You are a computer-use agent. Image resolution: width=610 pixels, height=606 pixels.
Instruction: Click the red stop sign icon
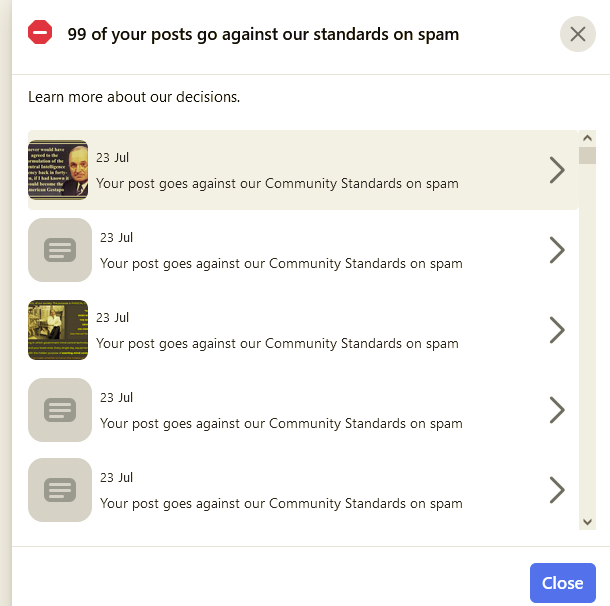coord(40,33)
